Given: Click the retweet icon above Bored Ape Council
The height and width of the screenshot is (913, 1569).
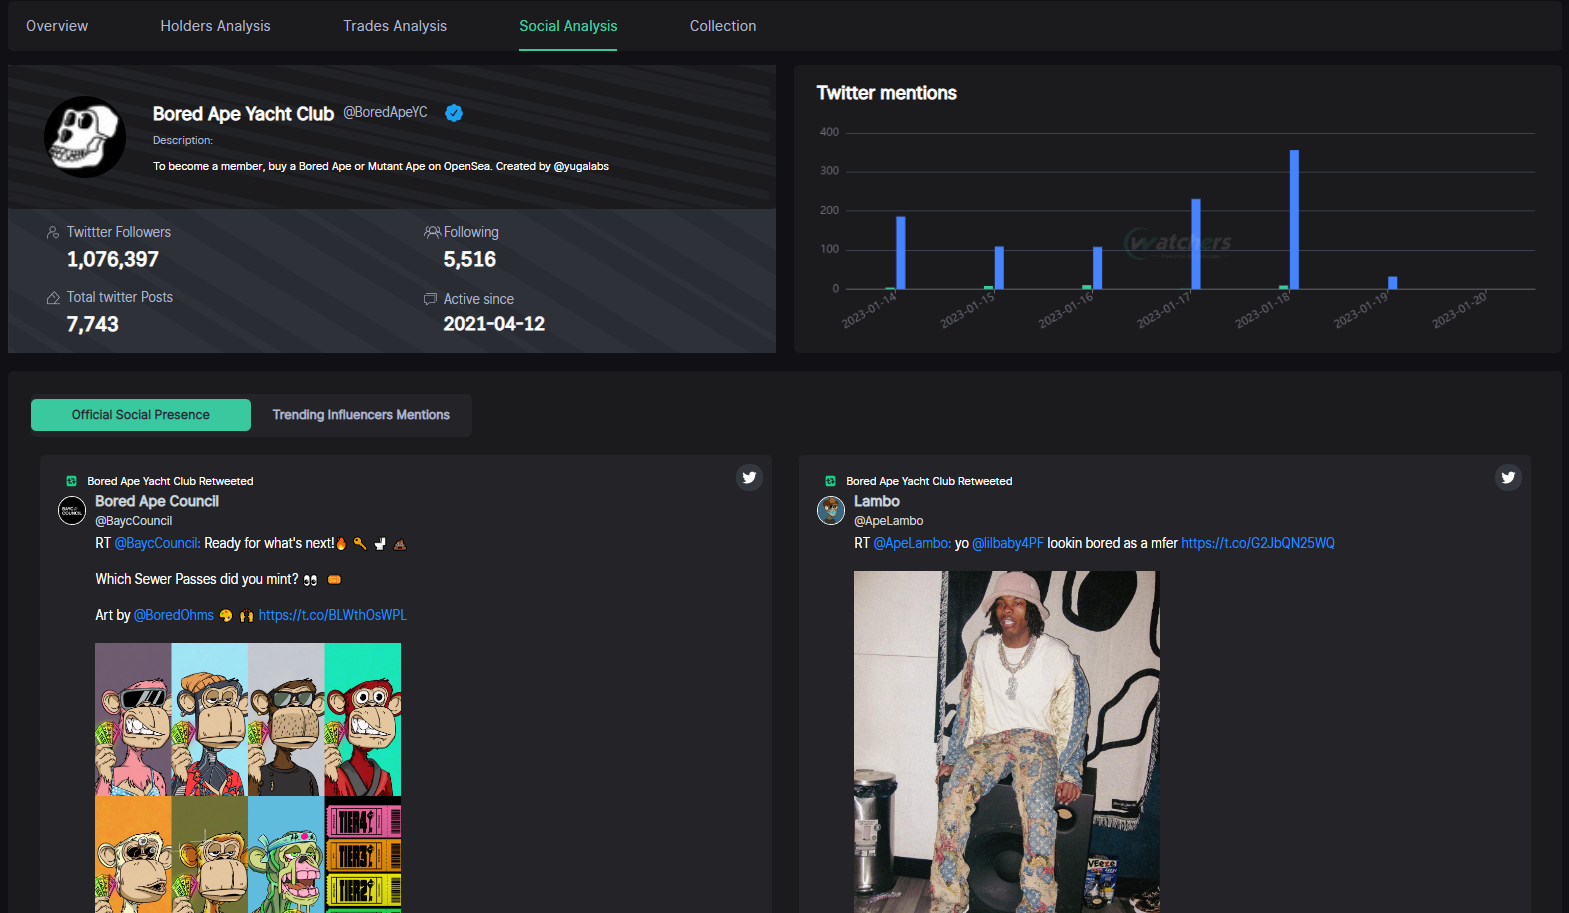Looking at the screenshot, I should (x=72, y=481).
